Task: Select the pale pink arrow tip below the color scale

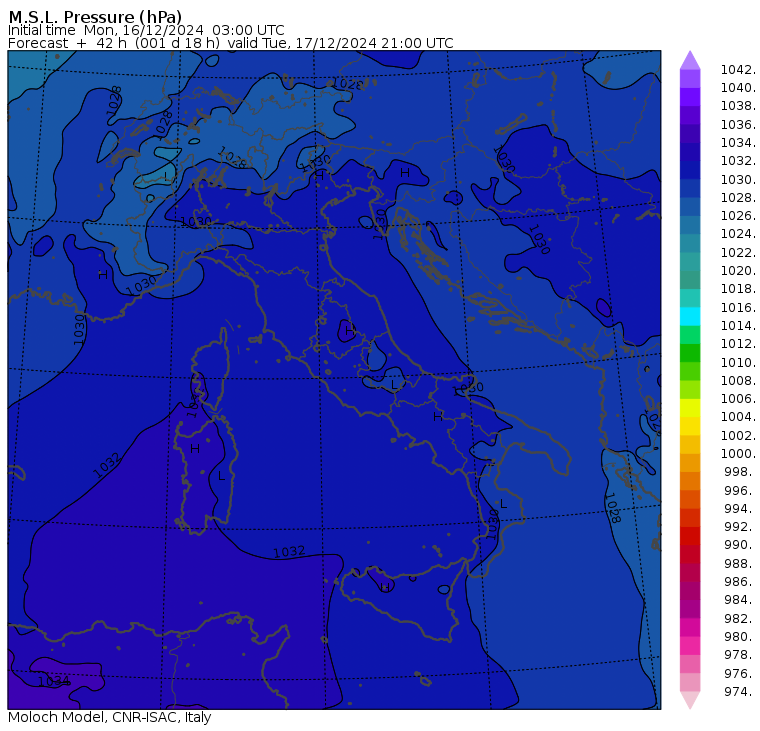Action: coord(690,700)
